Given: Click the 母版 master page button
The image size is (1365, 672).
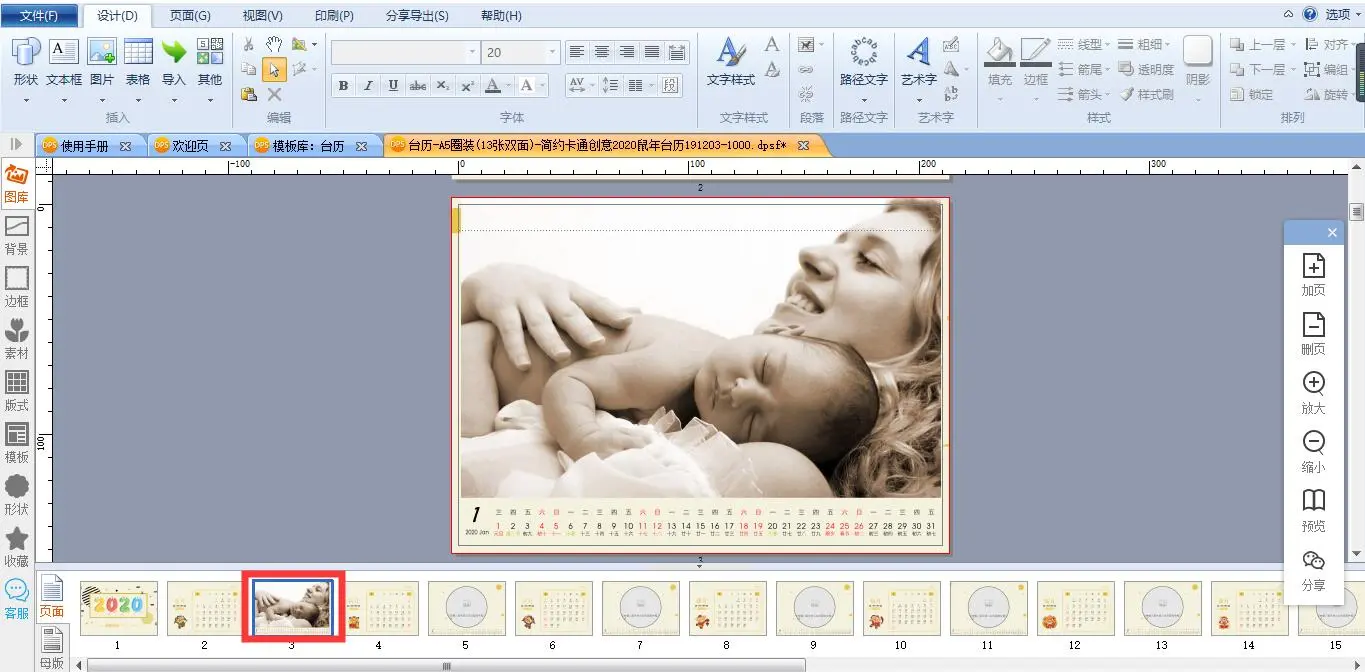Looking at the screenshot, I should tap(51, 645).
